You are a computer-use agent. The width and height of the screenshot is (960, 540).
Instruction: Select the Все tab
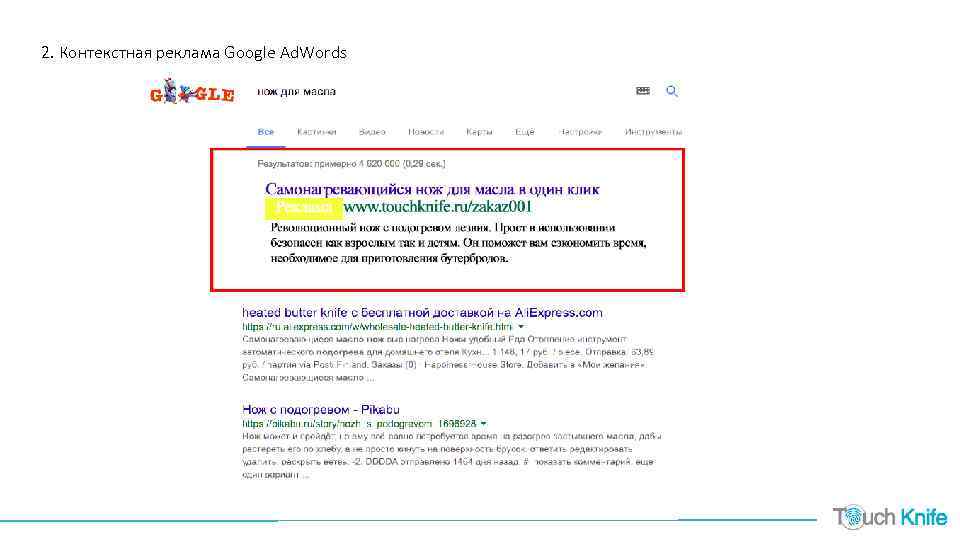tap(266, 132)
